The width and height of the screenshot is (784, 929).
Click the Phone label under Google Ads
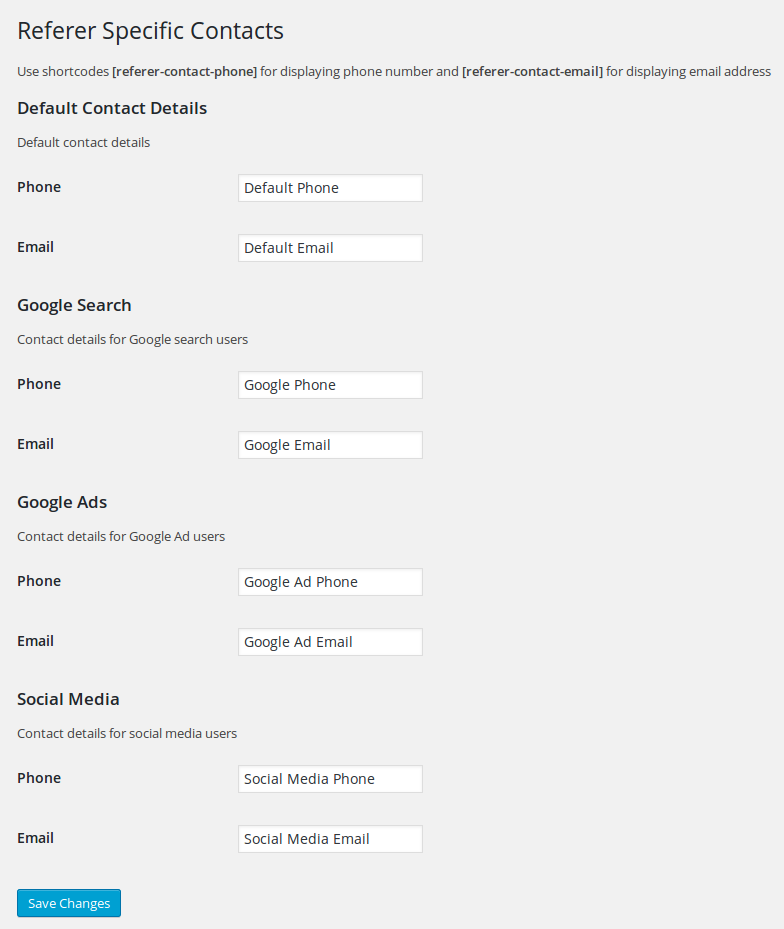pos(39,581)
